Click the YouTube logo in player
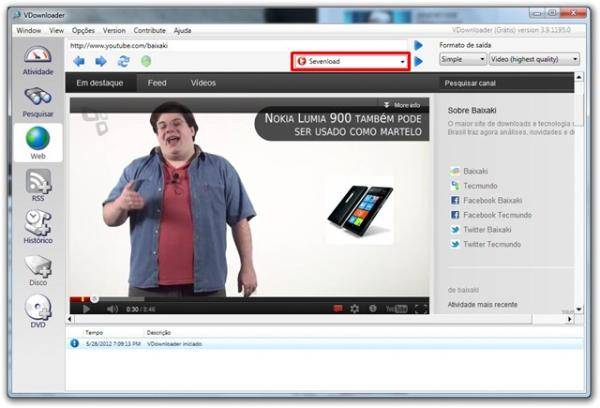Image resolution: width=600 pixels, height=408 pixels. pos(396,309)
